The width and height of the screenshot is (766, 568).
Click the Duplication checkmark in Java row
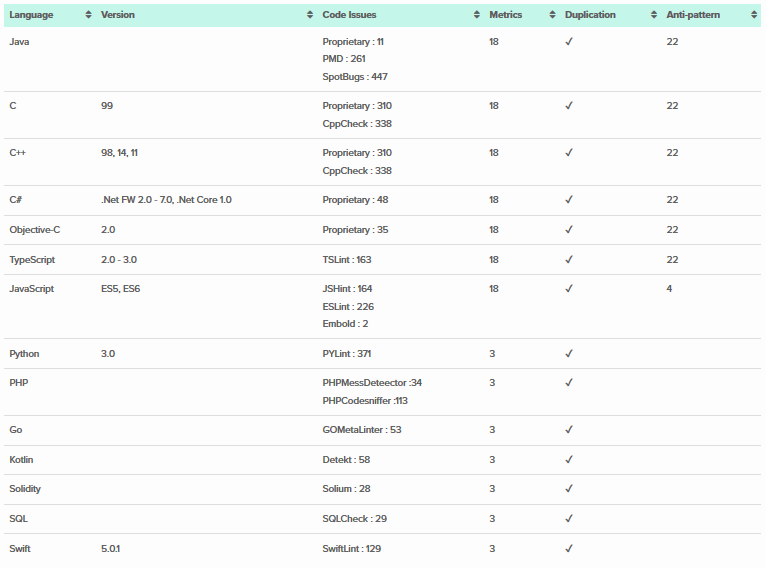(x=569, y=42)
